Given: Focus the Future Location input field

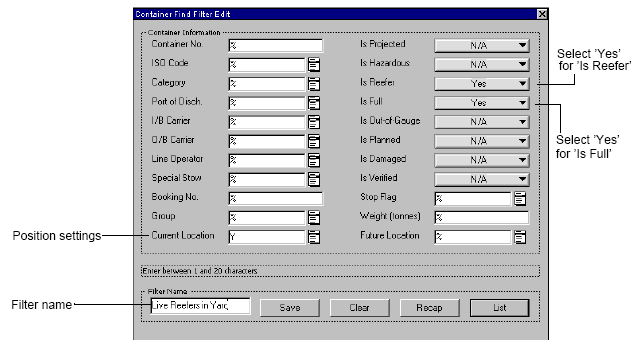Looking at the screenshot, I should [x=473, y=237].
